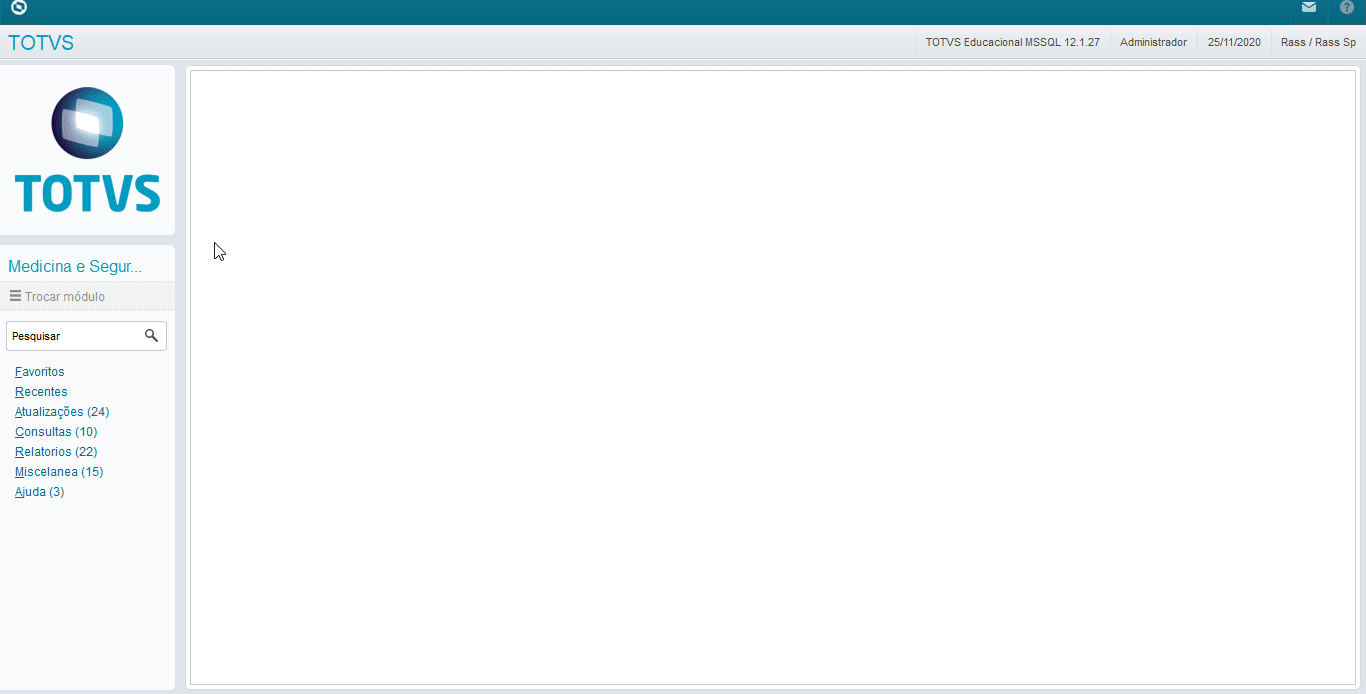Click the TOTVS circular logo icon in top bar
The width and height of the screenshot is (1366, 694).
pos(18,8)
